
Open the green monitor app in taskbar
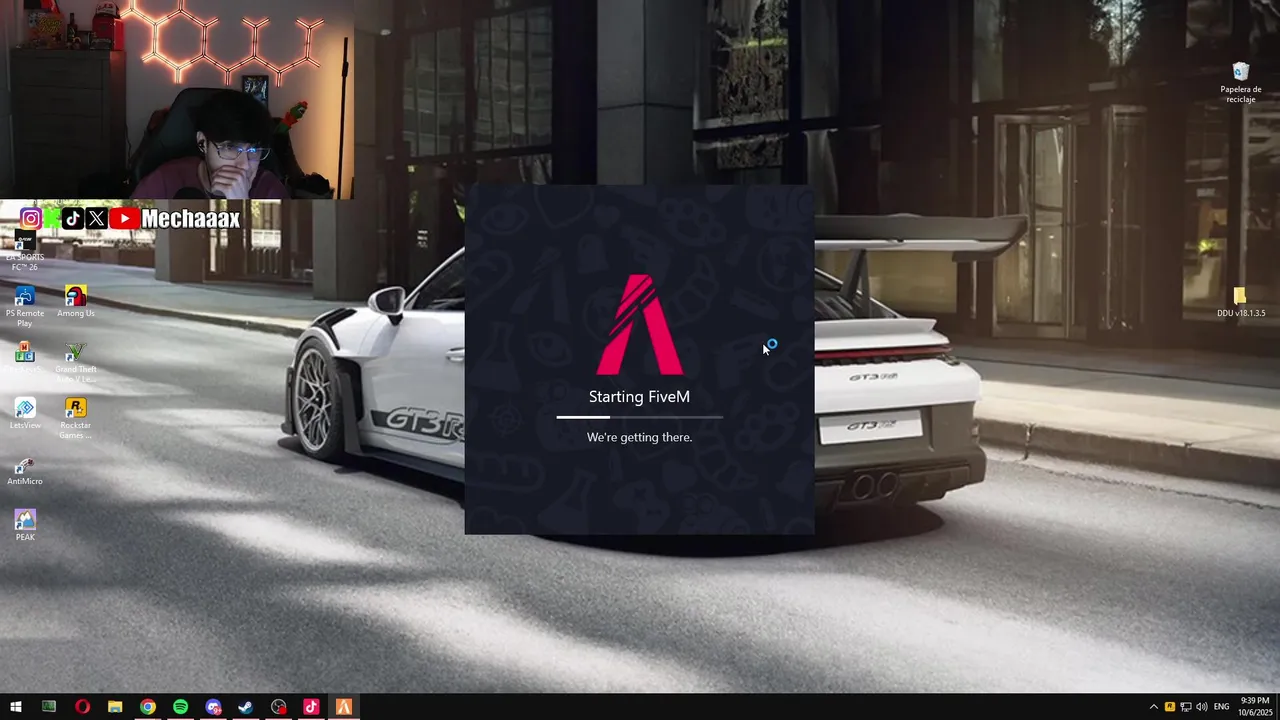(x=49, y=707)
